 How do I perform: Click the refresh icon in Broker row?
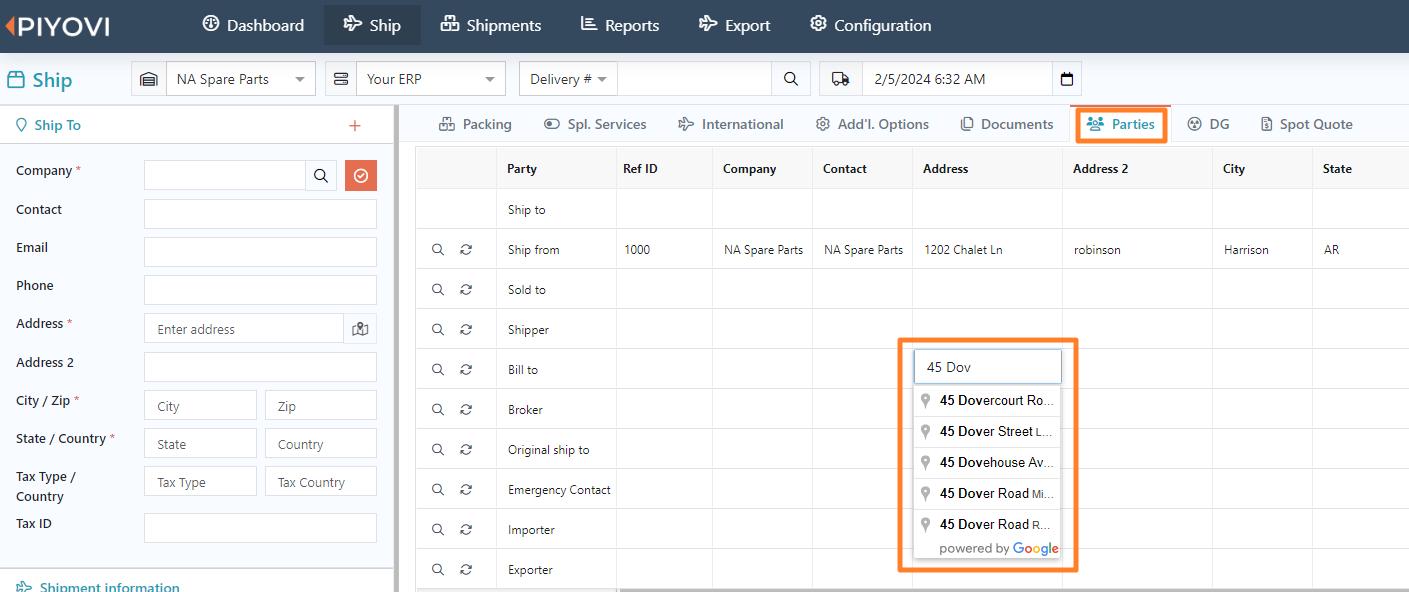pyautogui.click(x=466, y=409)
